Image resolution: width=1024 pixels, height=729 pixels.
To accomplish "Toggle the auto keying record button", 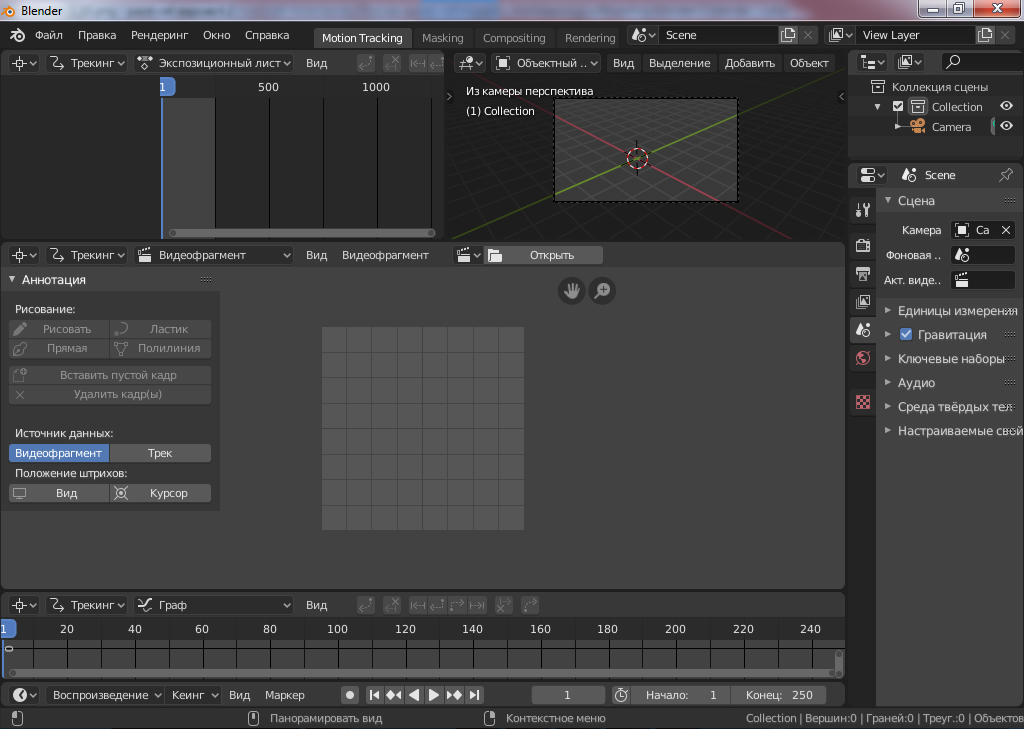I will (349, 695).
